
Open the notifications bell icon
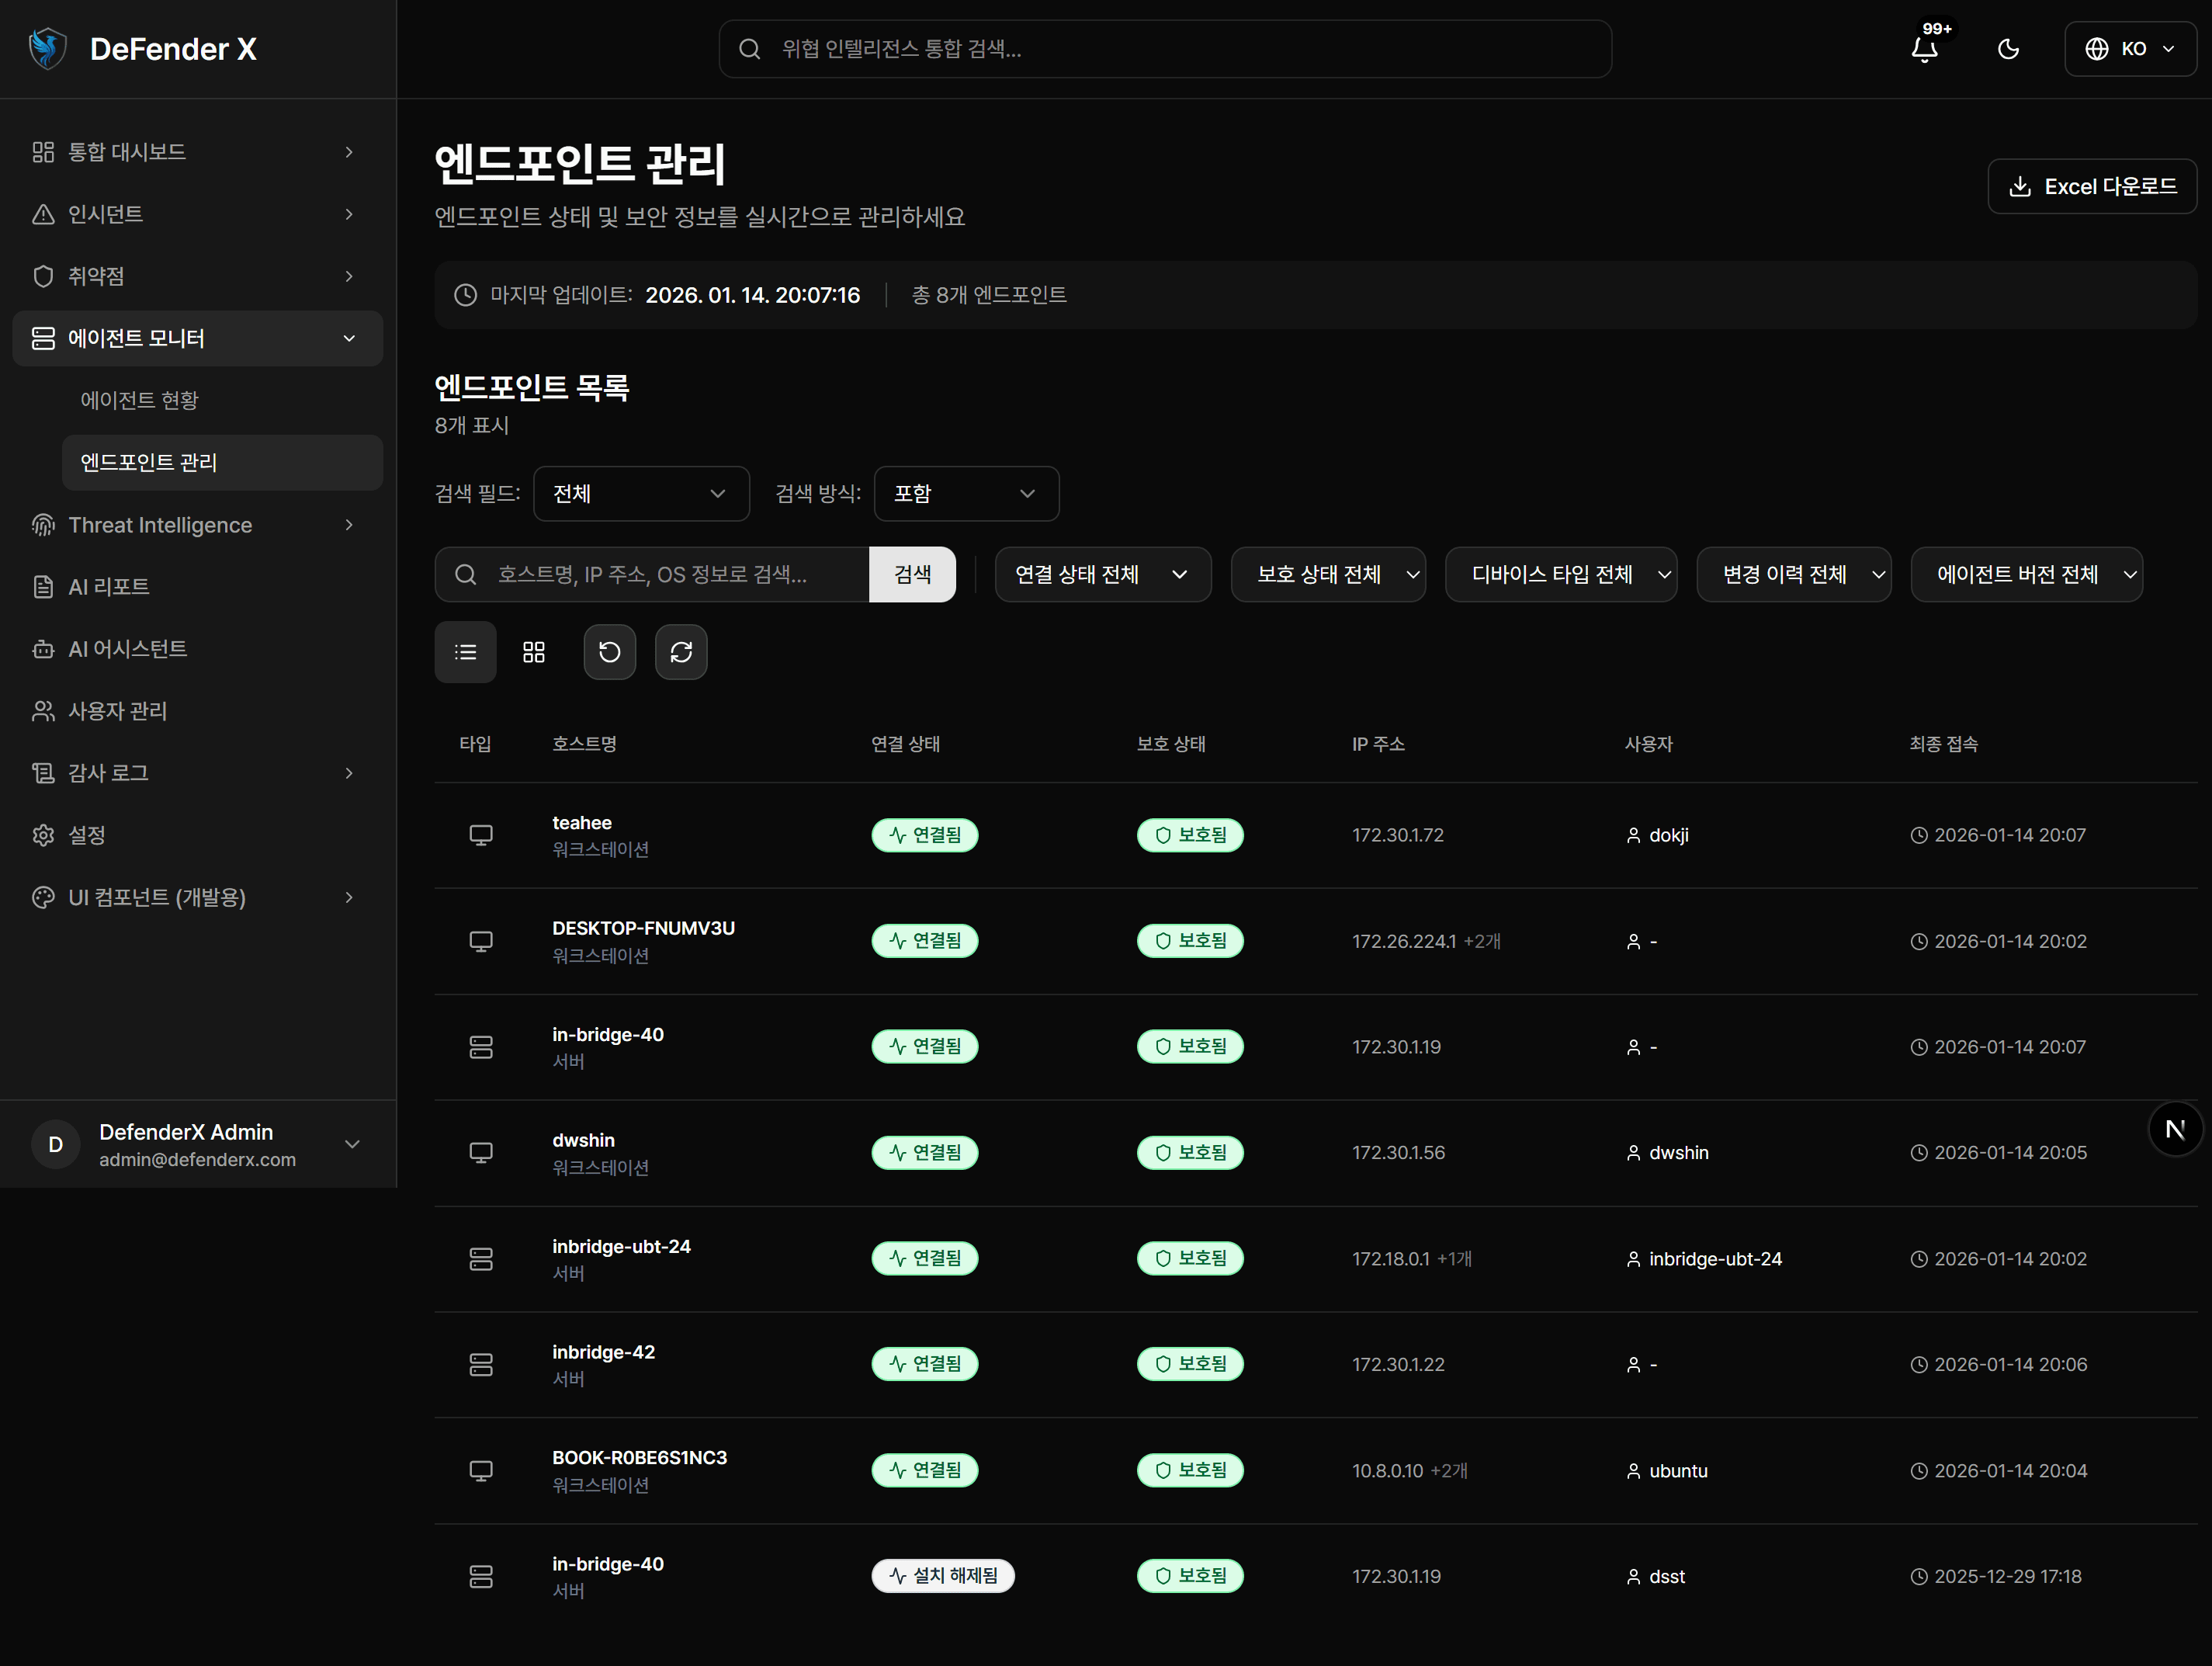[x=1924, y=49]
